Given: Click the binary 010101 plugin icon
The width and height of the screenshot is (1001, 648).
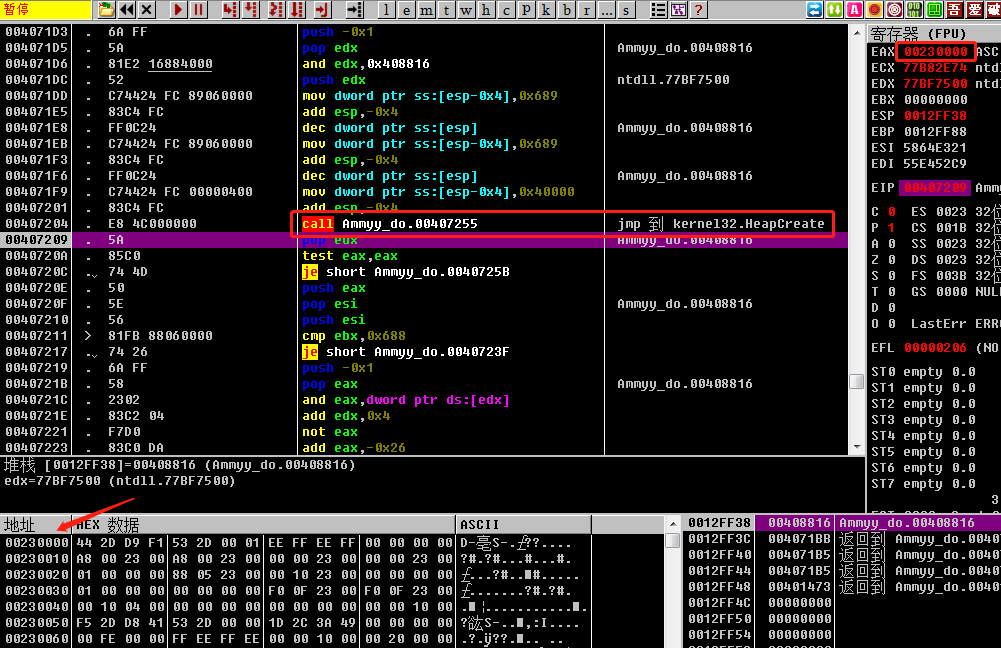Looking at the screenshot, I should (x=914, y=10).
